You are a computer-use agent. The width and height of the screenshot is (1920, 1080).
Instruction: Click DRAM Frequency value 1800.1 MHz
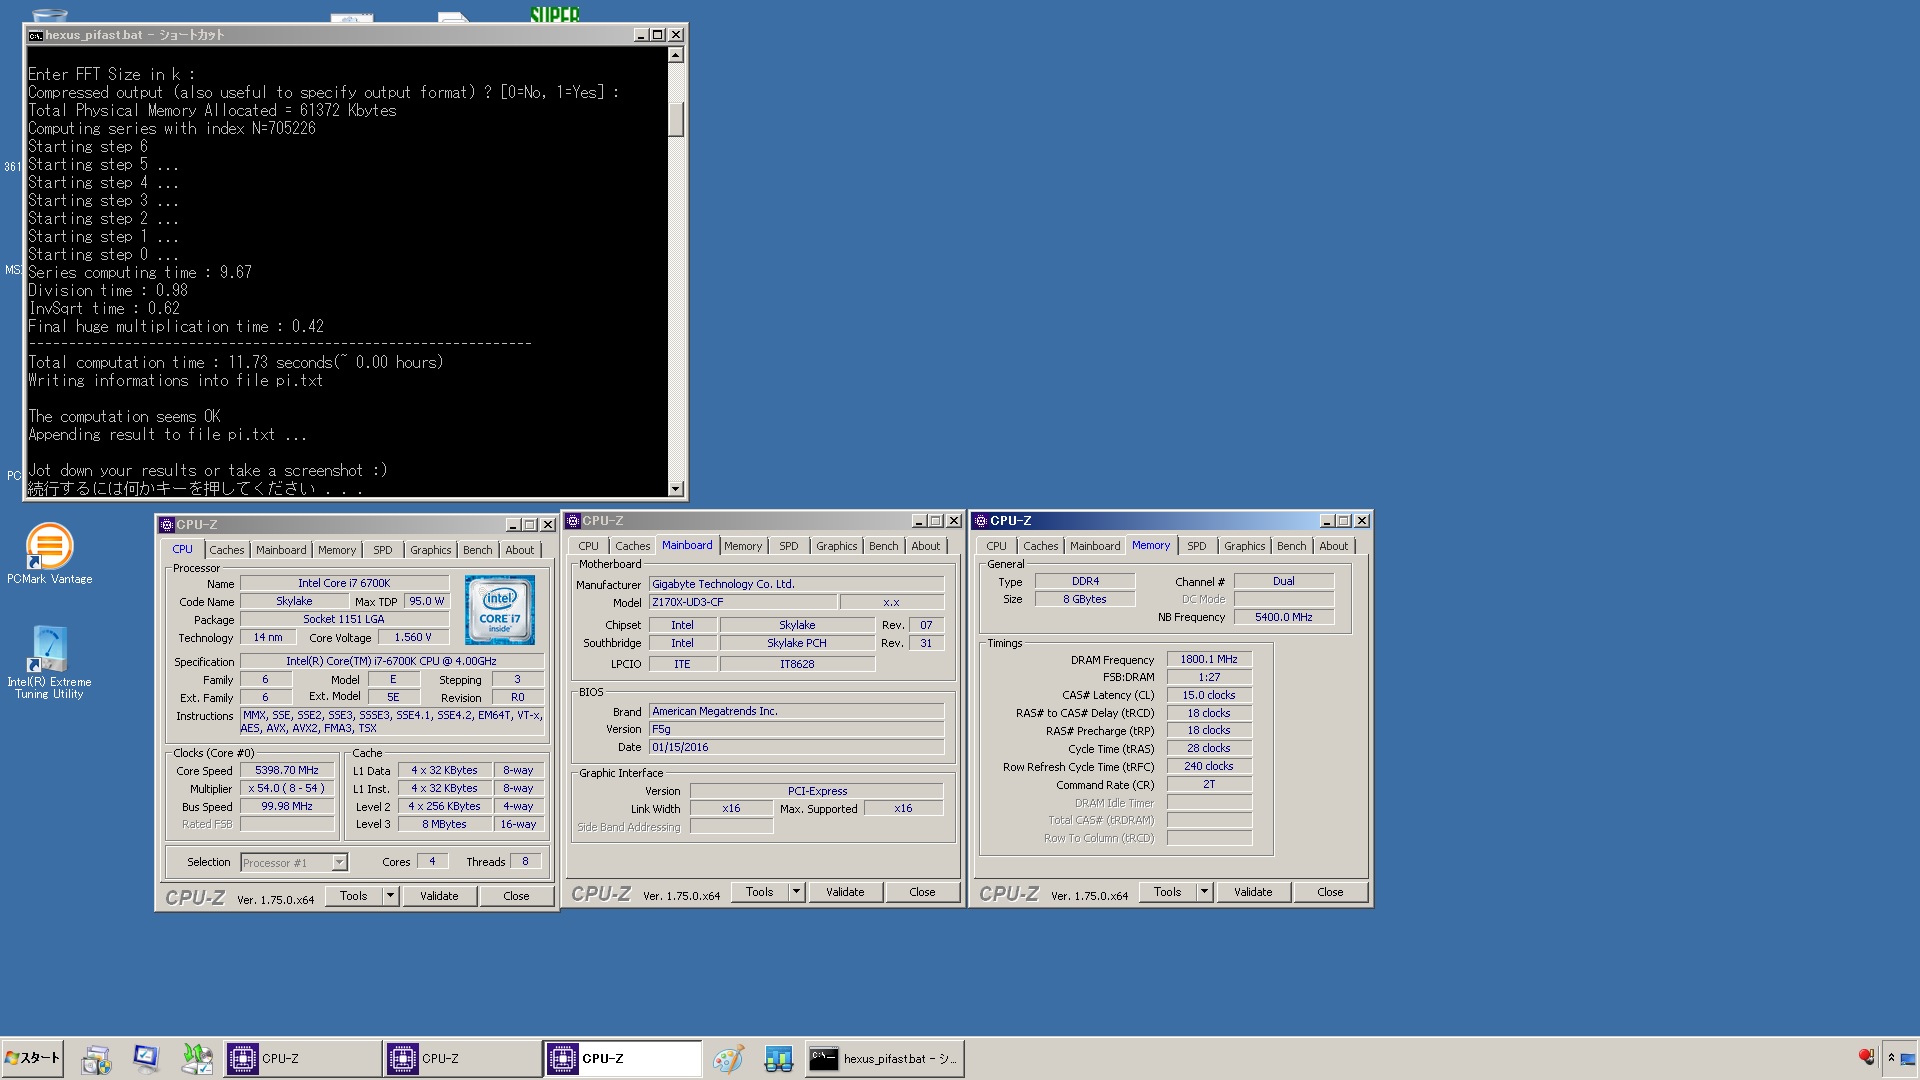coord(1209,660)
